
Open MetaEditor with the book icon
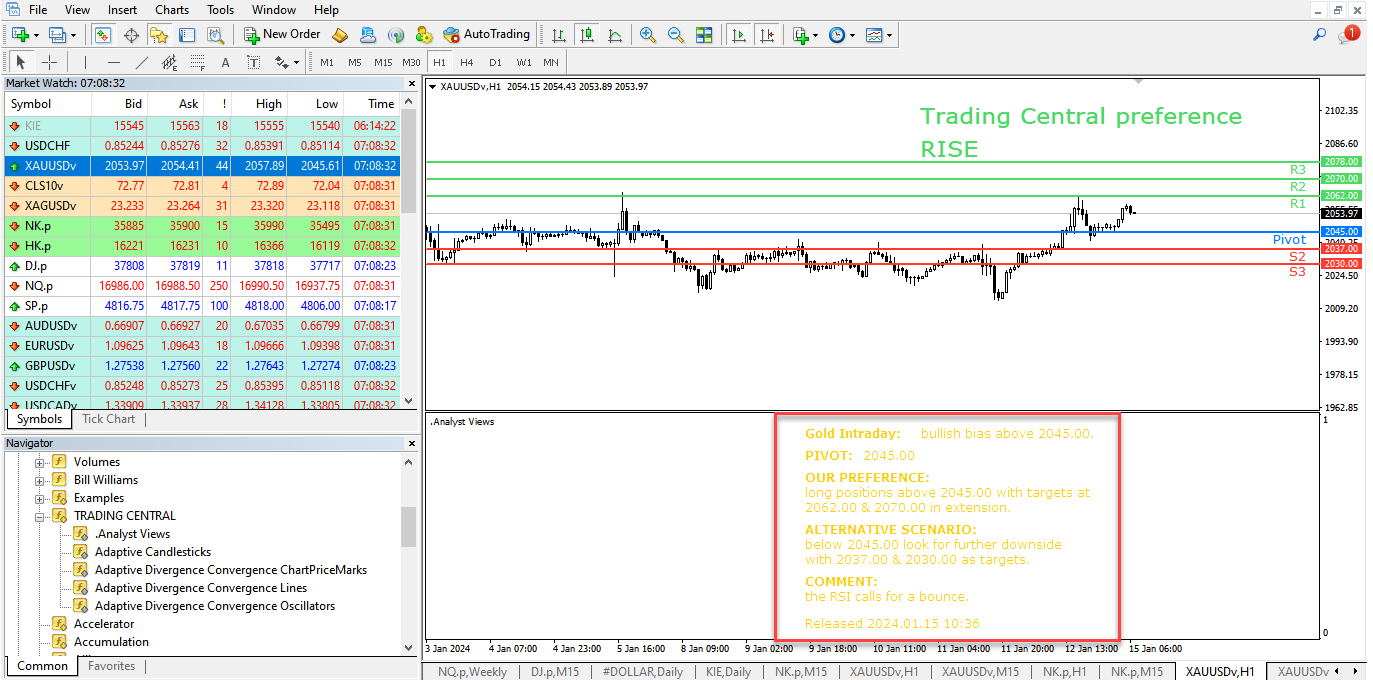pos(340,35)
